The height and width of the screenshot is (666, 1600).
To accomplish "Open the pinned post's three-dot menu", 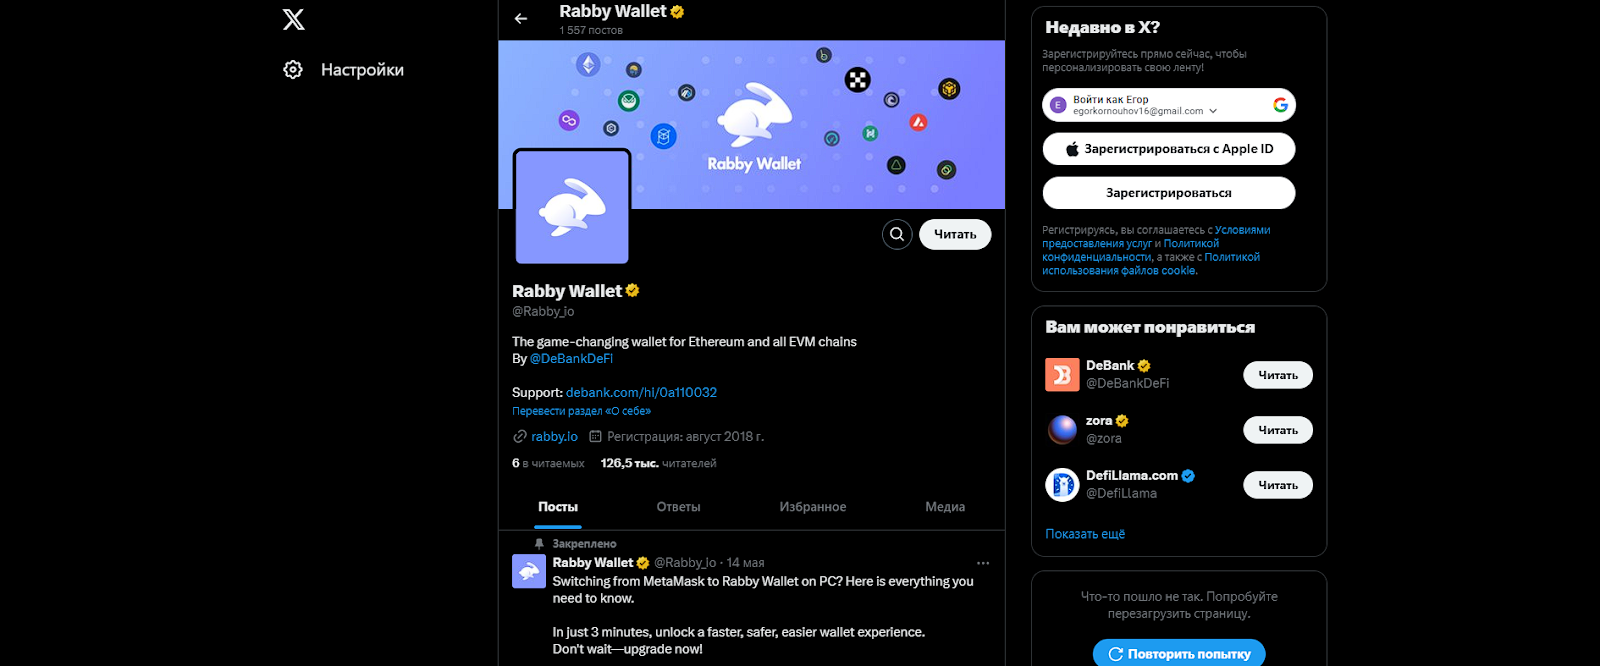I will pyautogui.click(x=983, y=563).
